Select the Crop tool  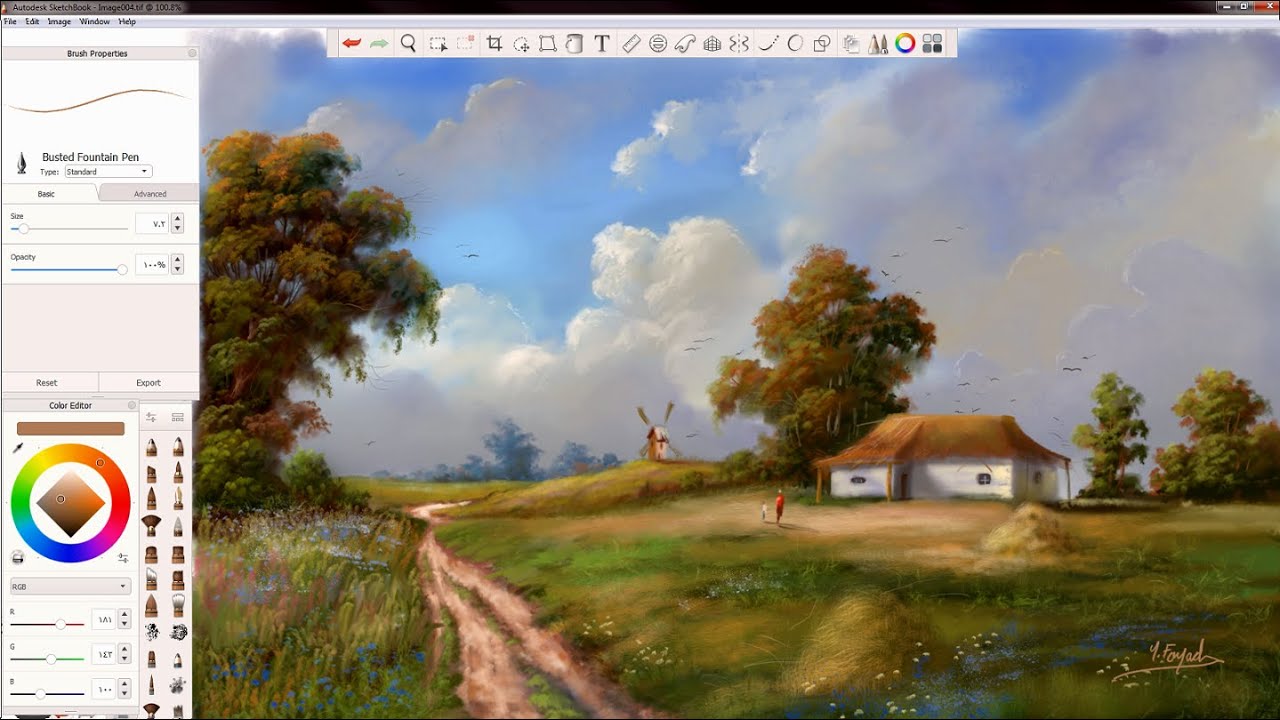(x=494, y=43)
